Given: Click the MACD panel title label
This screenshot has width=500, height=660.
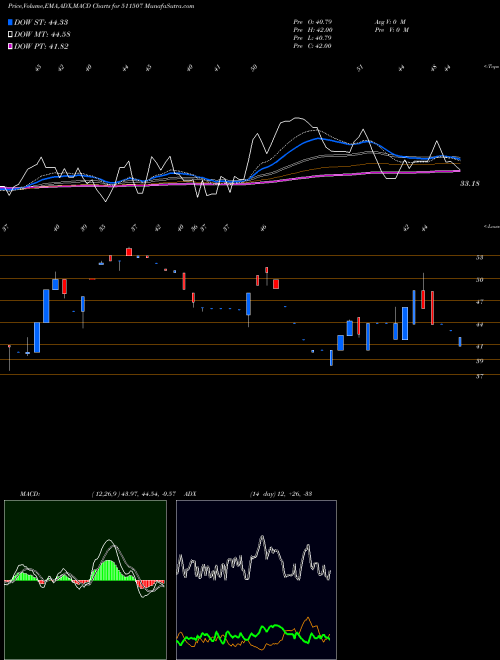Looking at the screenshot, I should pos(29,494).
